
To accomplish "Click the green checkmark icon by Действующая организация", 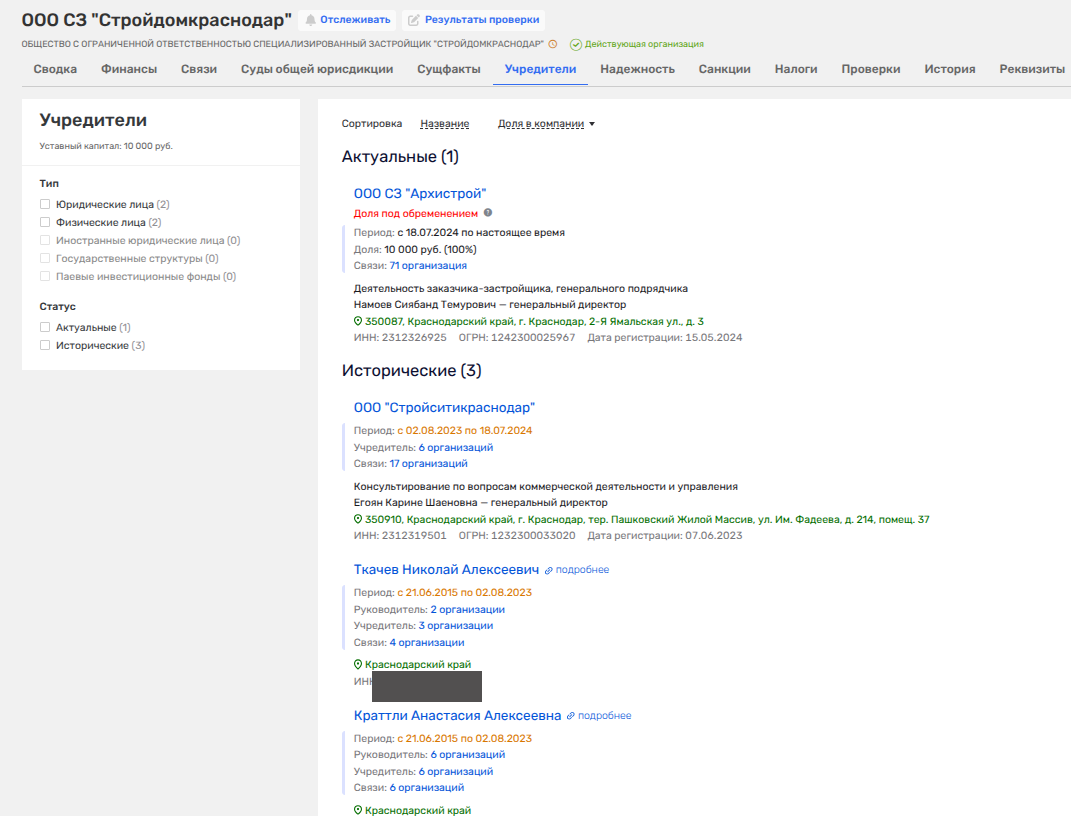I will pos(576,44).
